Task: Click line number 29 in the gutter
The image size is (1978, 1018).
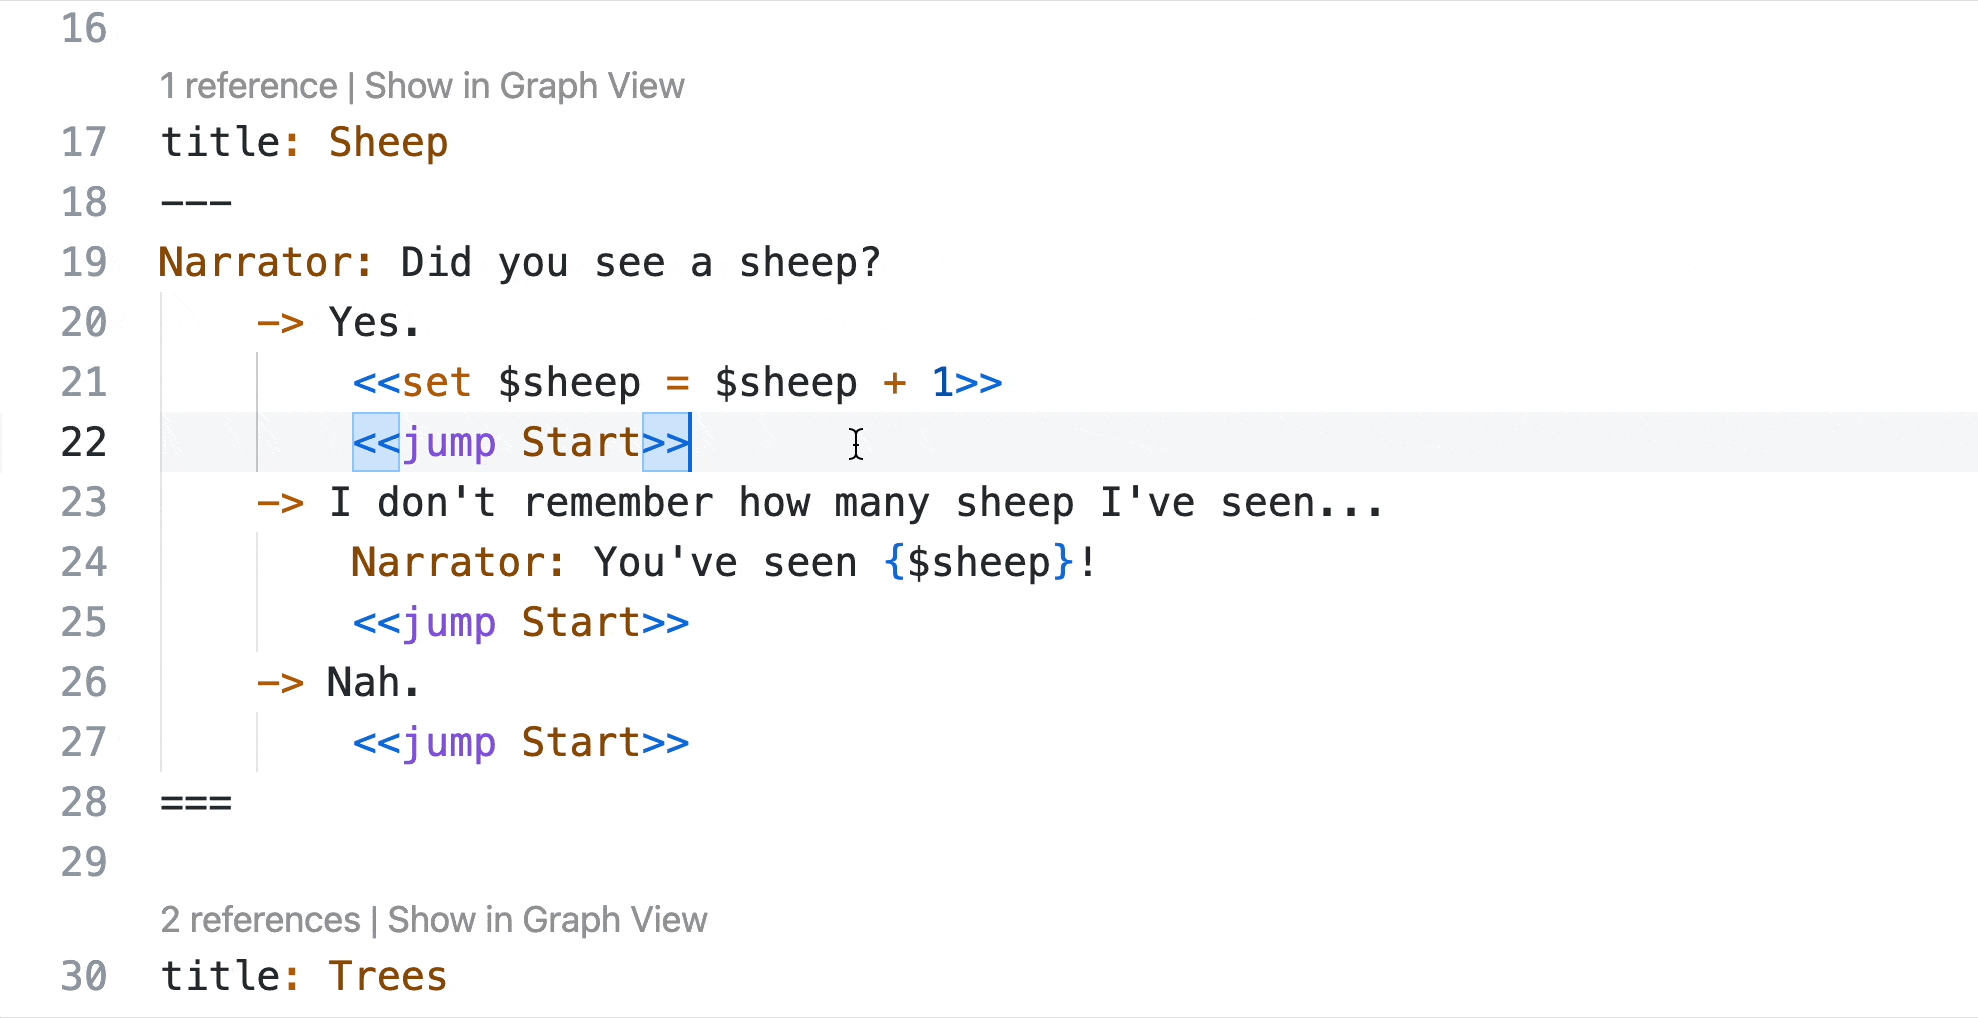Action: point(83,862)
